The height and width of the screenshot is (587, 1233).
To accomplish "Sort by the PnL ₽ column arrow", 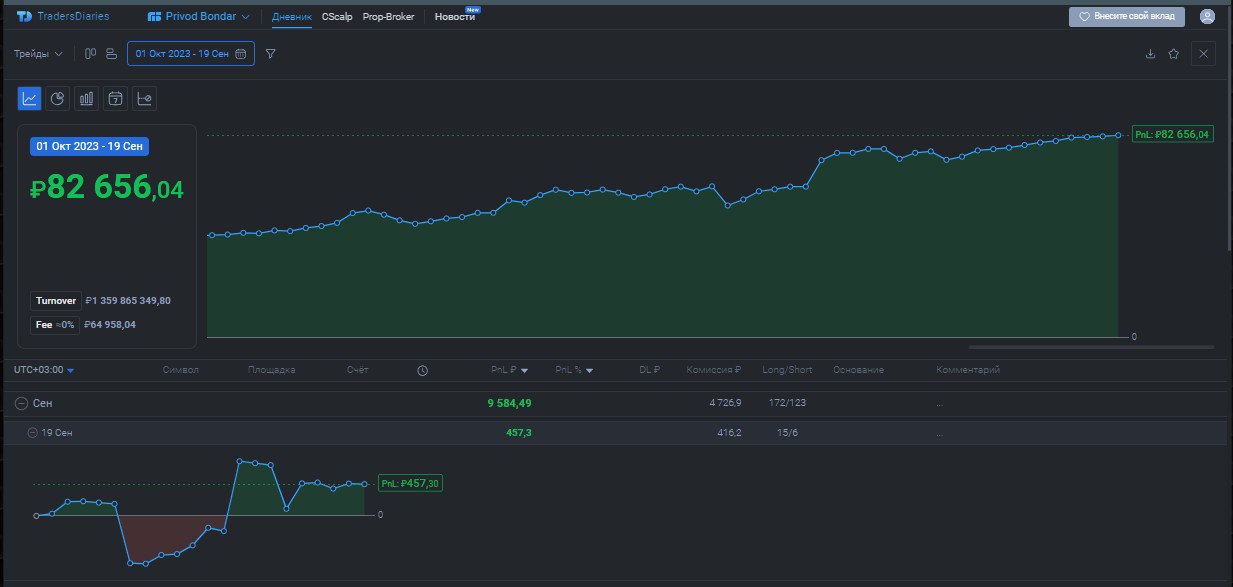I will 525,371.
